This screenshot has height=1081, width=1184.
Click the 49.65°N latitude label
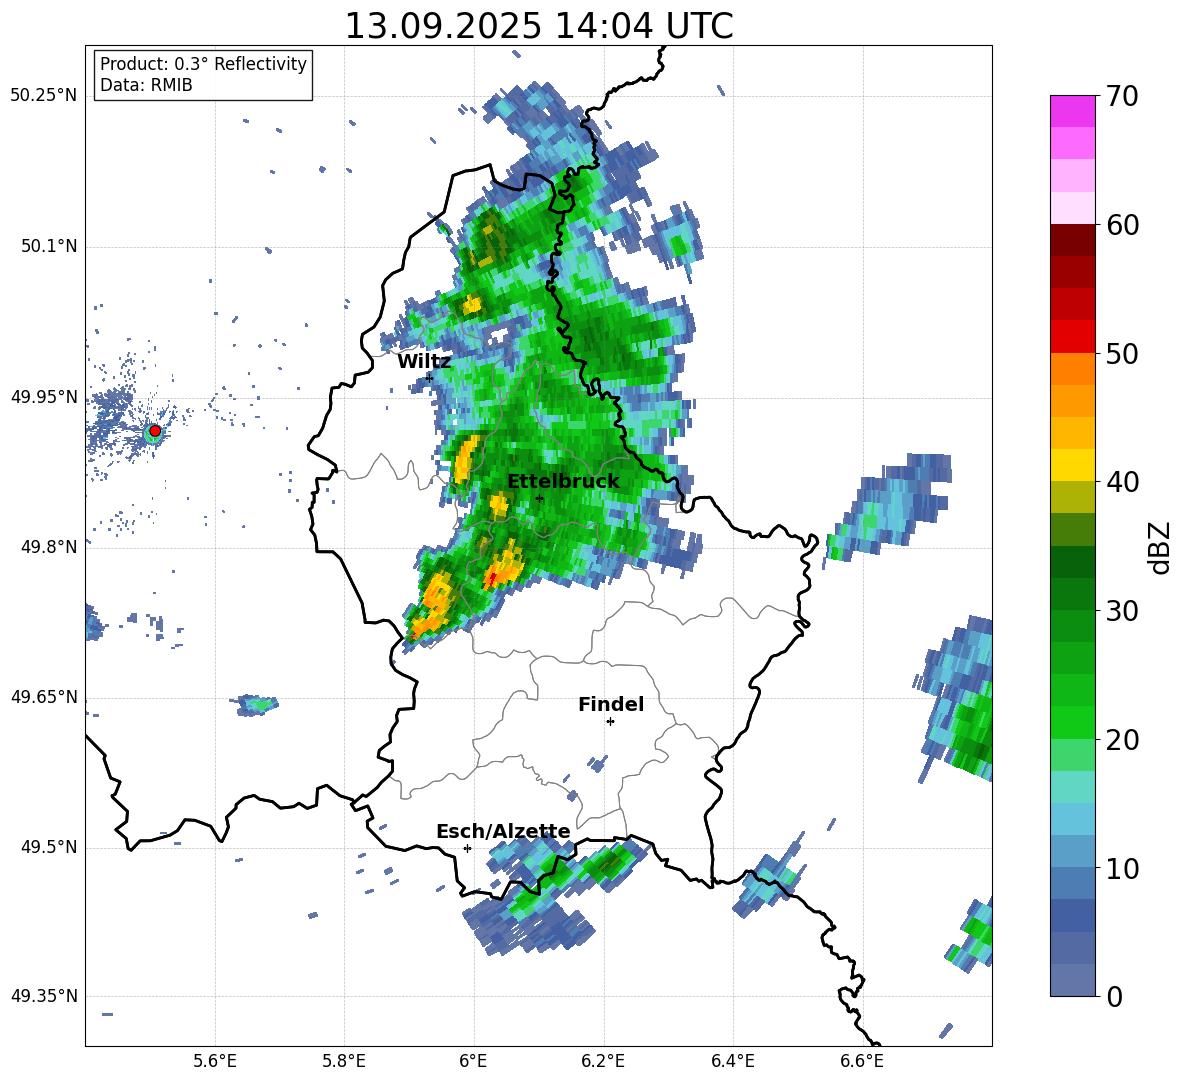(44, 697)
